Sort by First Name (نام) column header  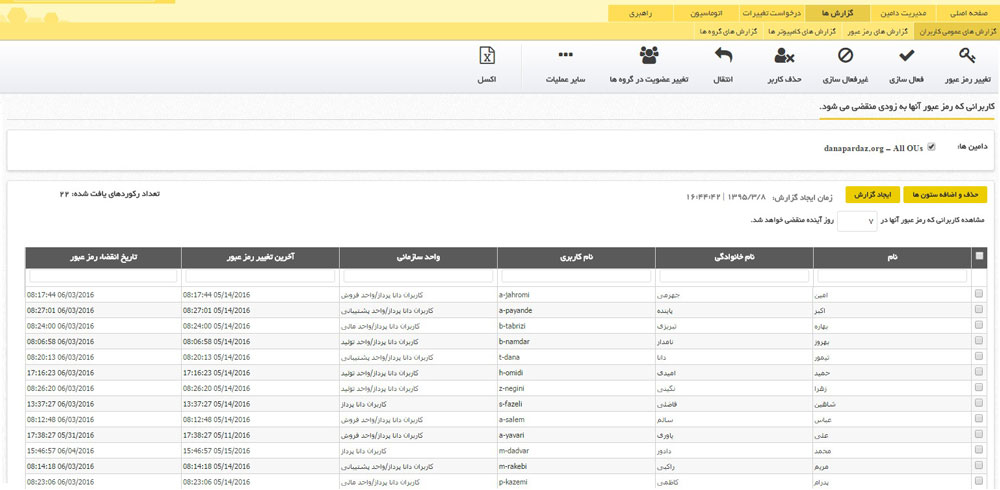point(892,257)
